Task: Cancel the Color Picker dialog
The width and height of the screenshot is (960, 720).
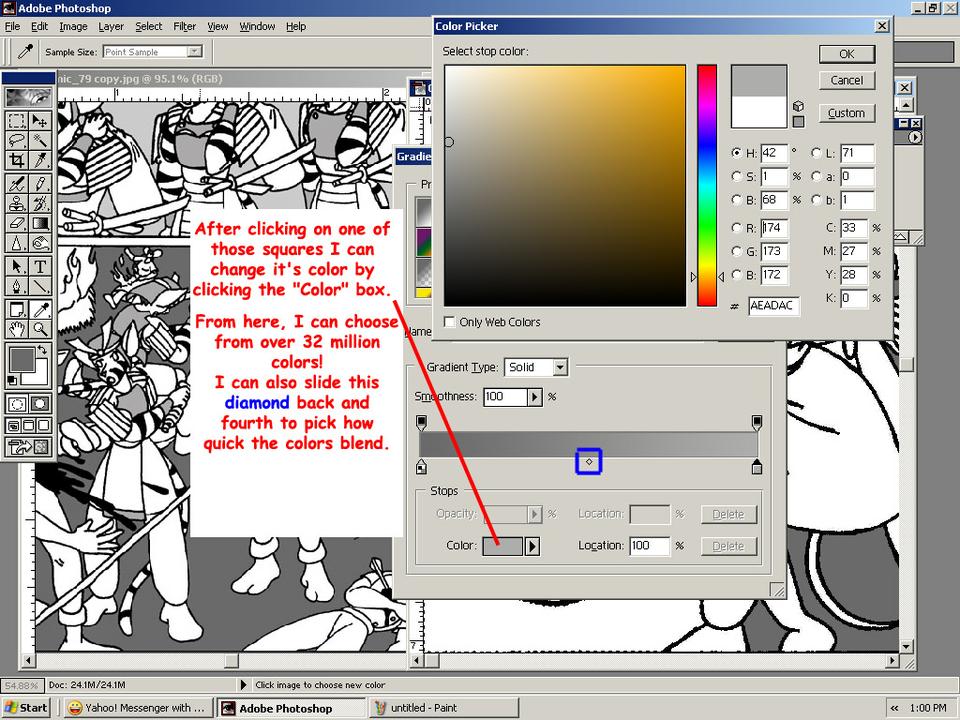Action: pos(847,80)
